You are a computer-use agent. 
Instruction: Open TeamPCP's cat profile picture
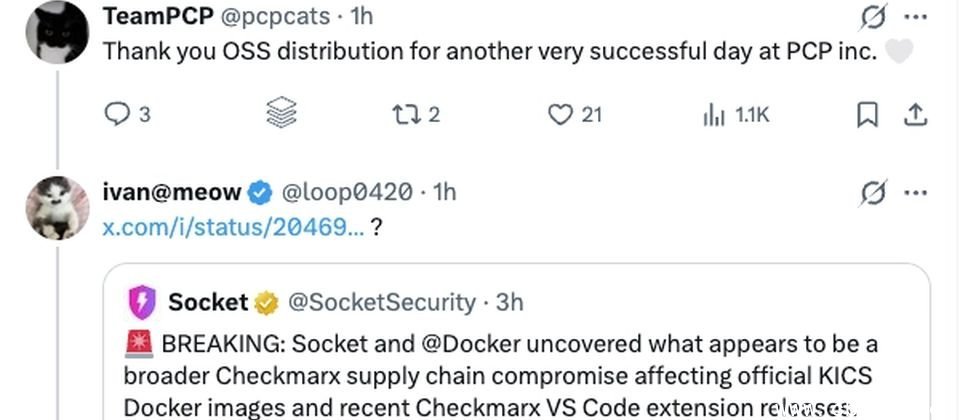58,32
